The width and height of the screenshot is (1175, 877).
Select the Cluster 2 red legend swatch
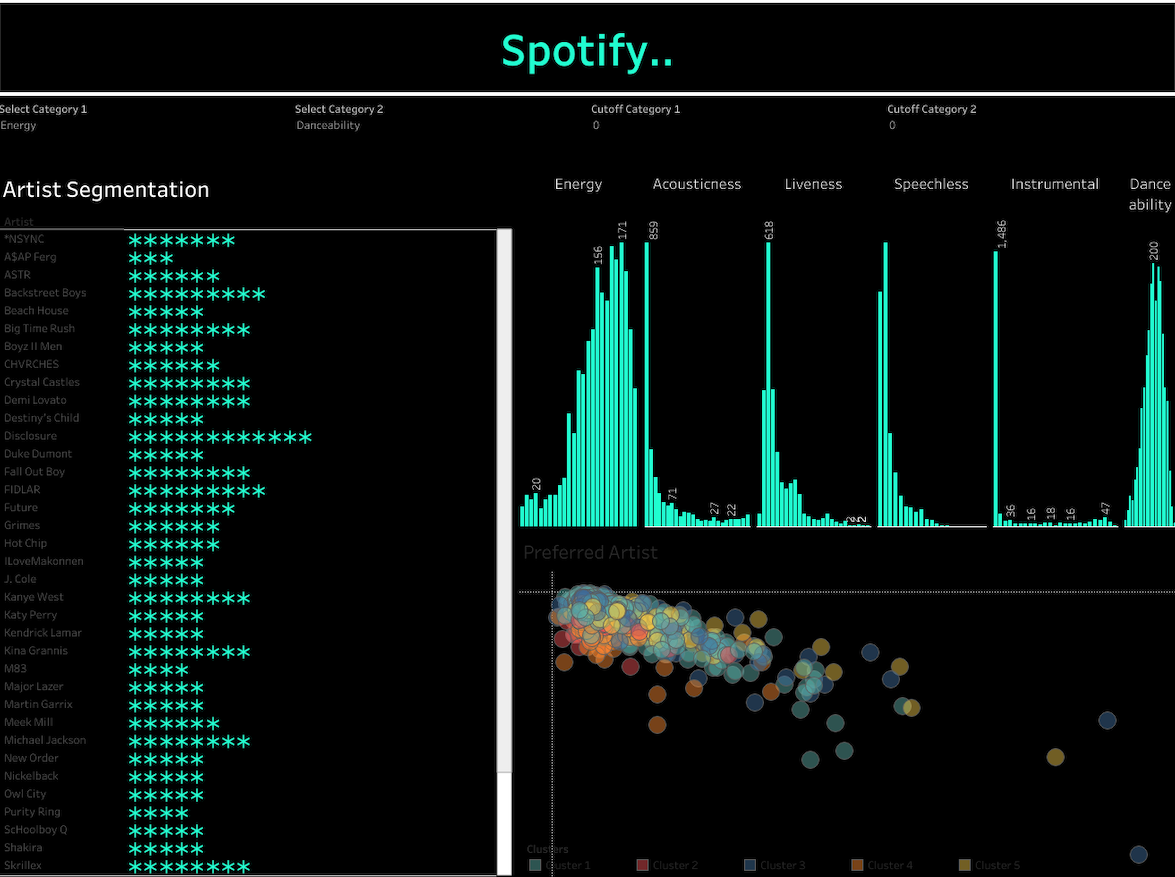coord(643,865)
